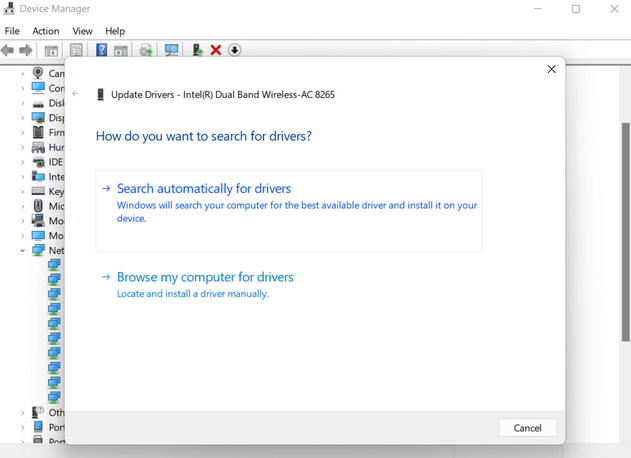Viewport: 631px width, 458px height.
Task: Expand the 'Mic' mice category chevron
Action: click(23, 206)
